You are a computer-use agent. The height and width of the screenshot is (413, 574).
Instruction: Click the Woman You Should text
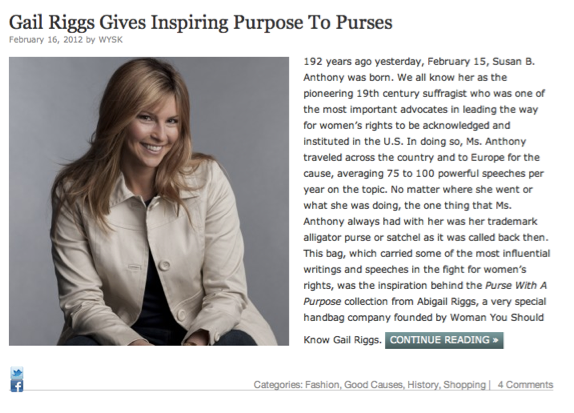497,317
